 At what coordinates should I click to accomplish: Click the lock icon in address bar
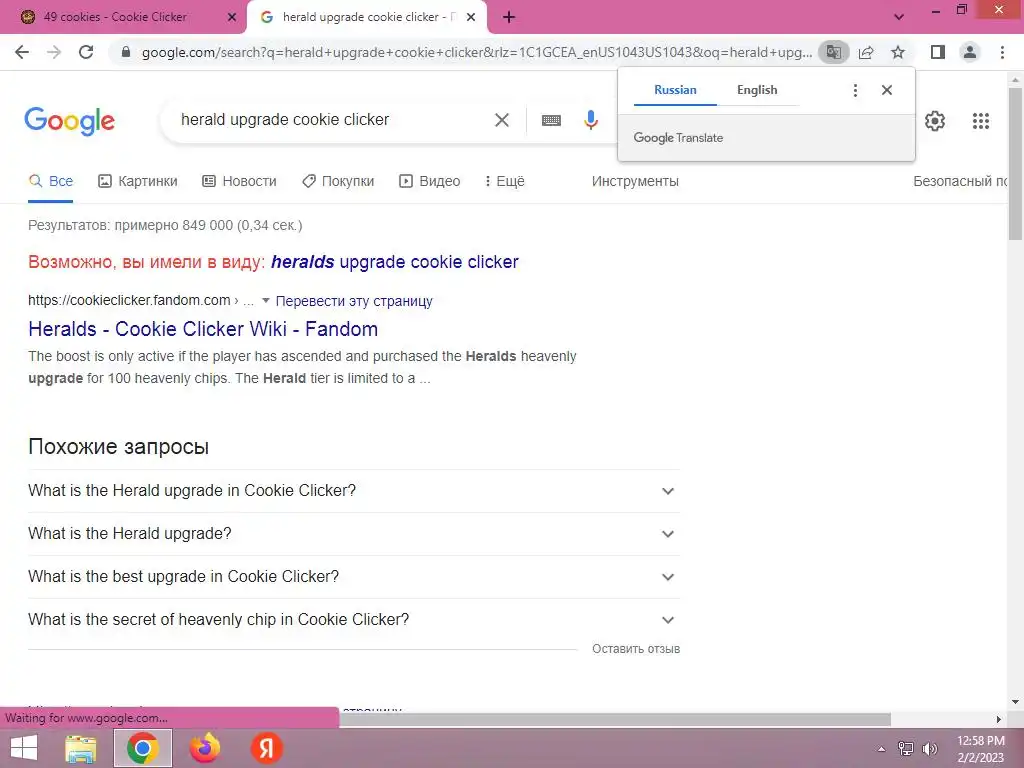126,52
